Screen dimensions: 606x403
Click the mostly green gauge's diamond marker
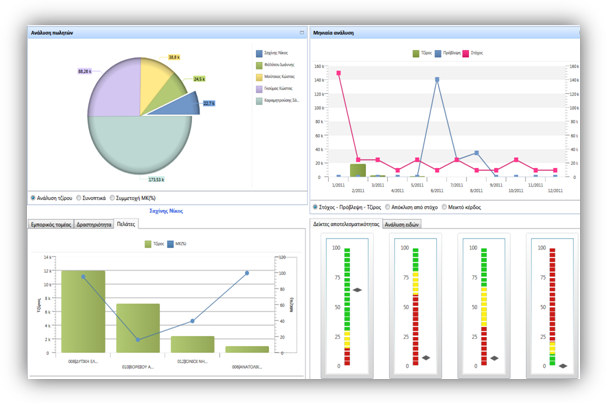357,290
